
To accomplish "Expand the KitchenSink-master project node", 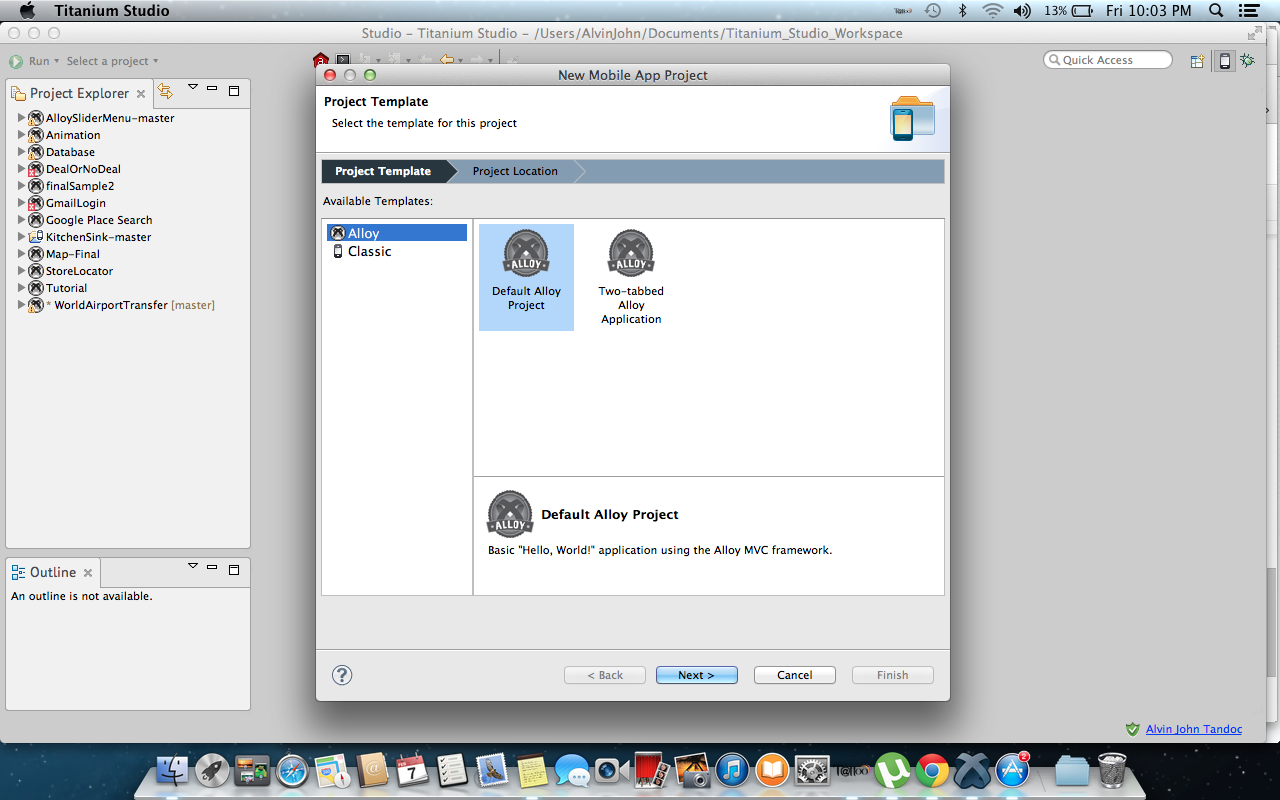I will pos(21,237).
